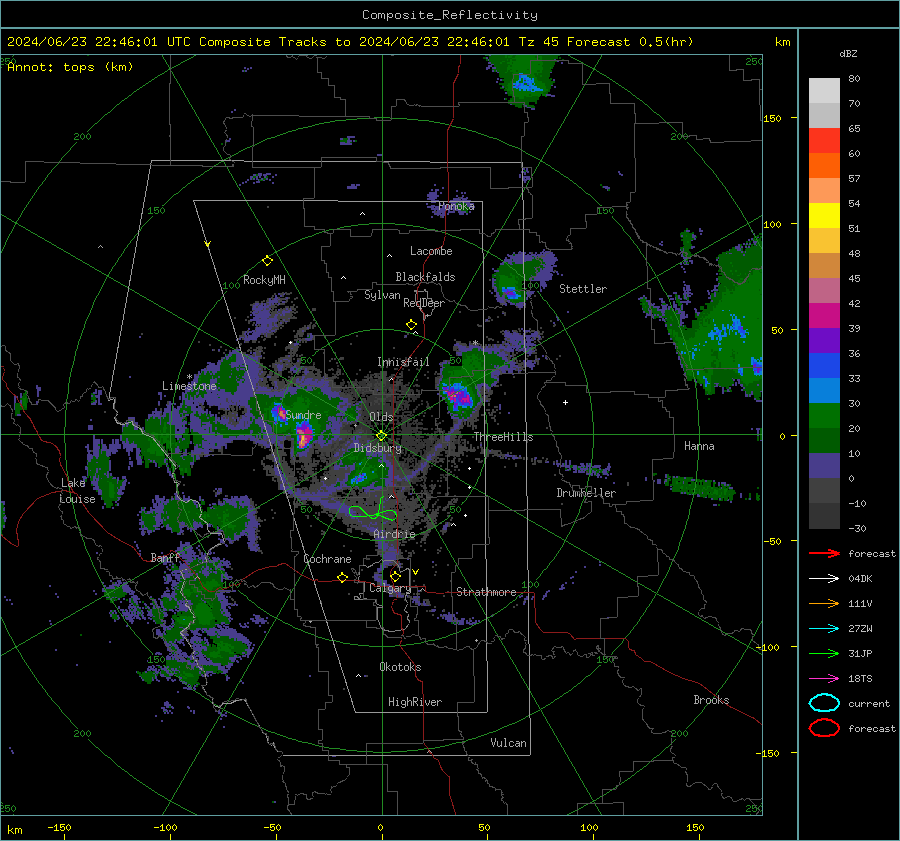Click the Airdrie city label

coord(394,534)
